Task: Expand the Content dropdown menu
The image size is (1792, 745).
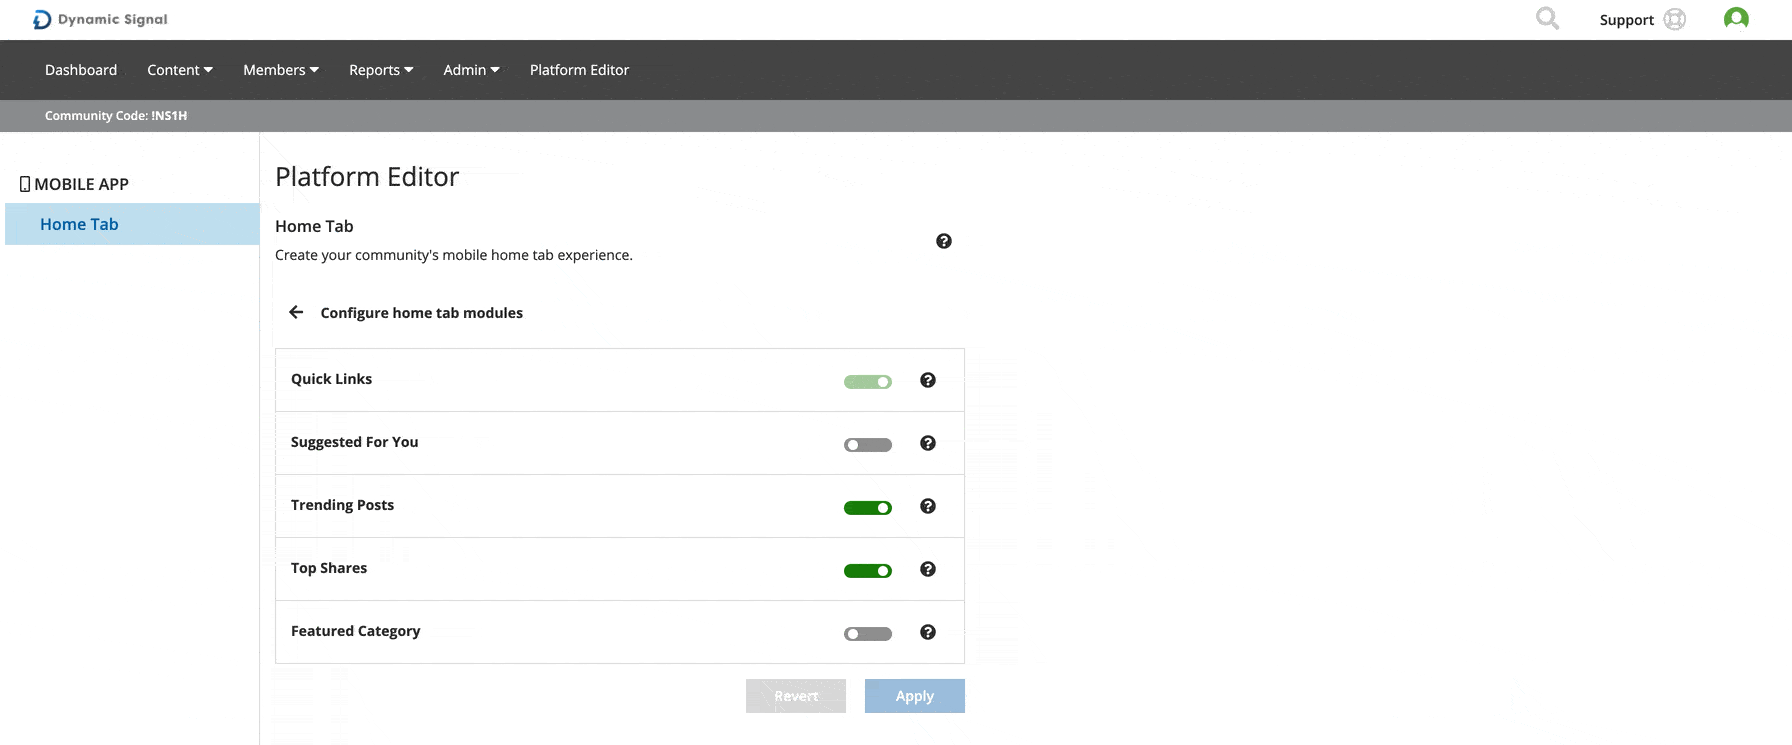Action: pos(180,70)
